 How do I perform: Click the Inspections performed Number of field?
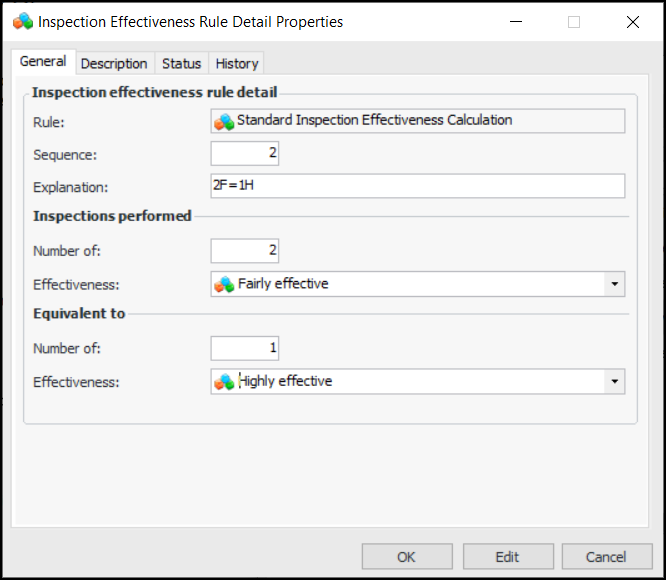(x=245, y=250)
